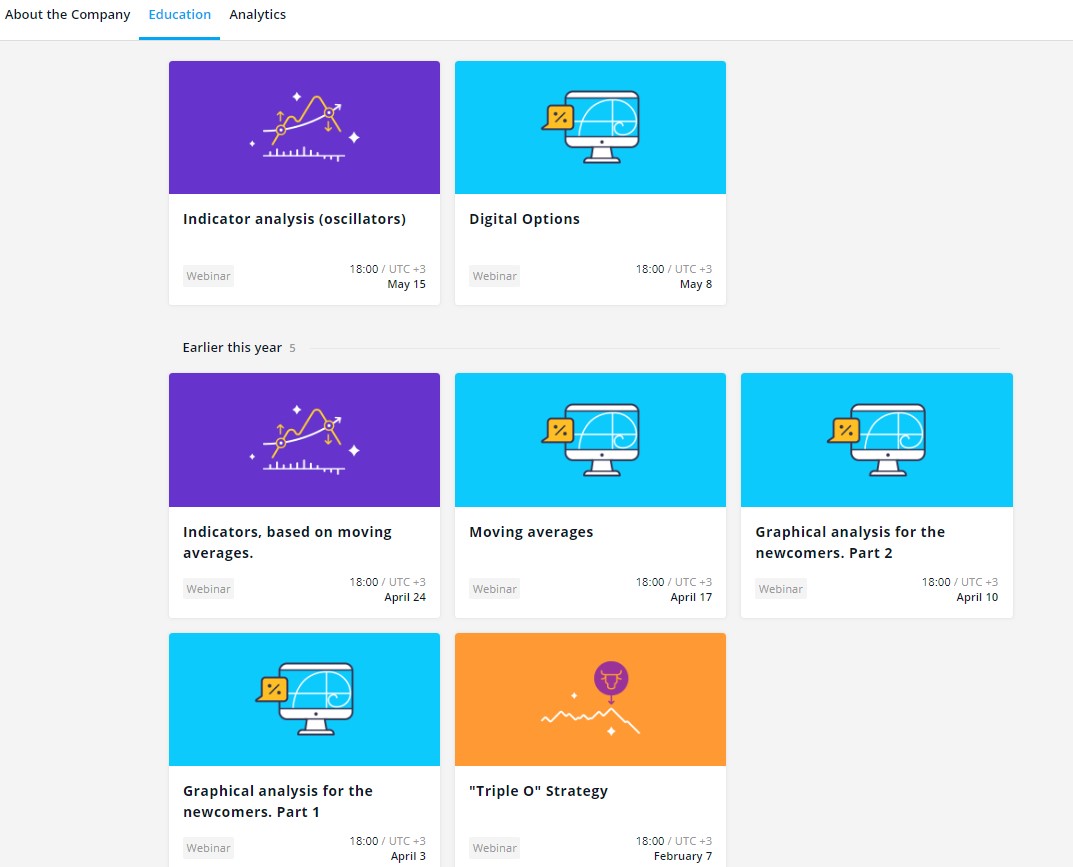
Task: Click Webinar tag on Graphical analysis Part 1
Action: [209, 848]
